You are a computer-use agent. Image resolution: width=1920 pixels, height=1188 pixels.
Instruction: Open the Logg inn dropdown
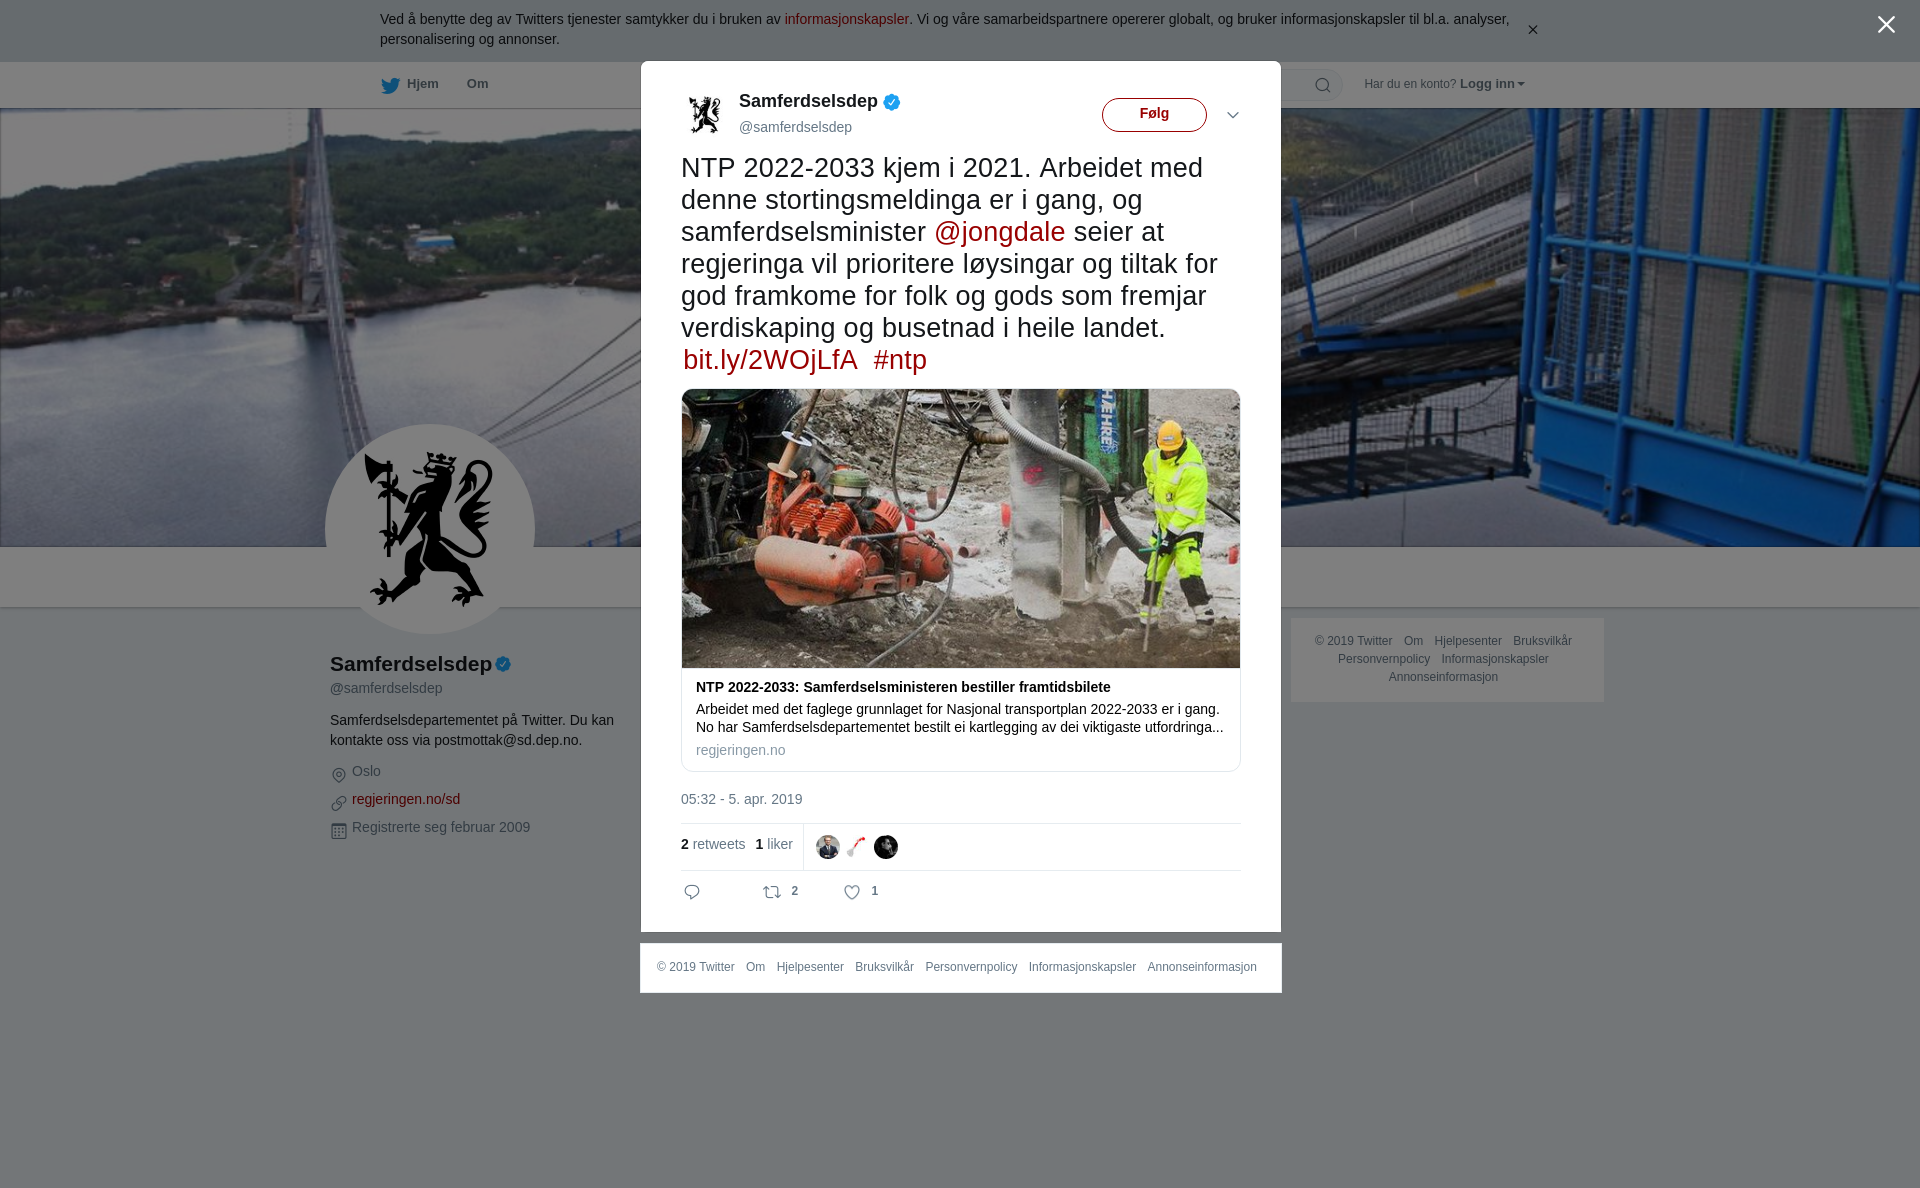pyautogui.click(x=1492, y=84)
